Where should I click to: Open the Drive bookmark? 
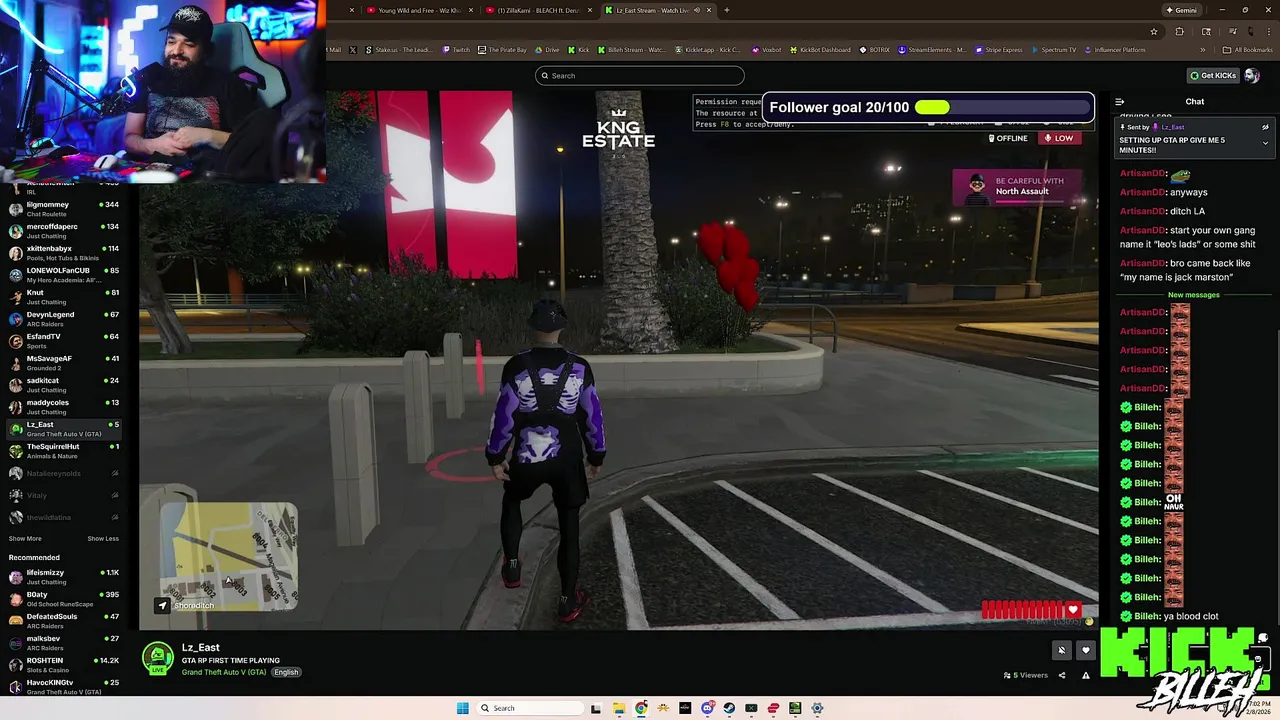[547, 50]
